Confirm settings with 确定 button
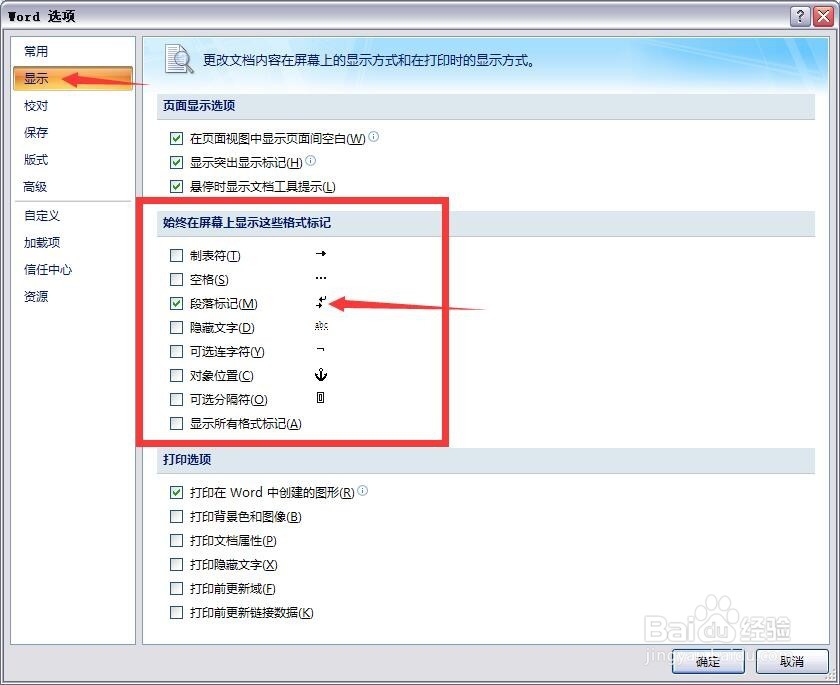Image resolution: width=840 pixels, height=685 pixels. pyautogui.click(x=708, y=661)
